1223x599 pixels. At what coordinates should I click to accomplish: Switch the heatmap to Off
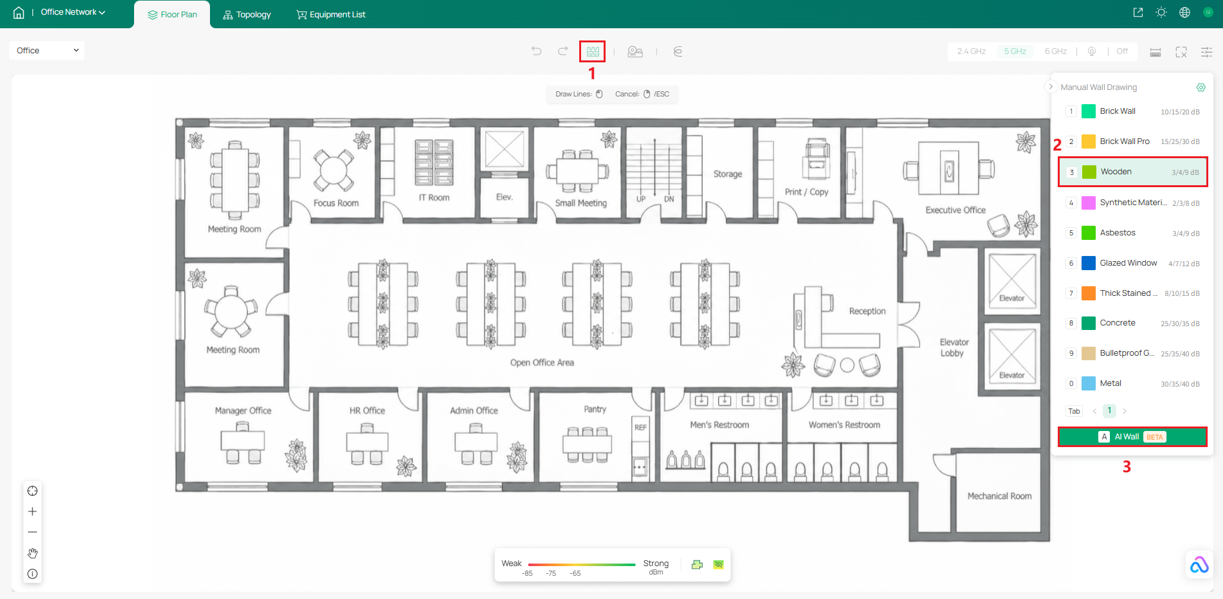[x=1122, y=51]
